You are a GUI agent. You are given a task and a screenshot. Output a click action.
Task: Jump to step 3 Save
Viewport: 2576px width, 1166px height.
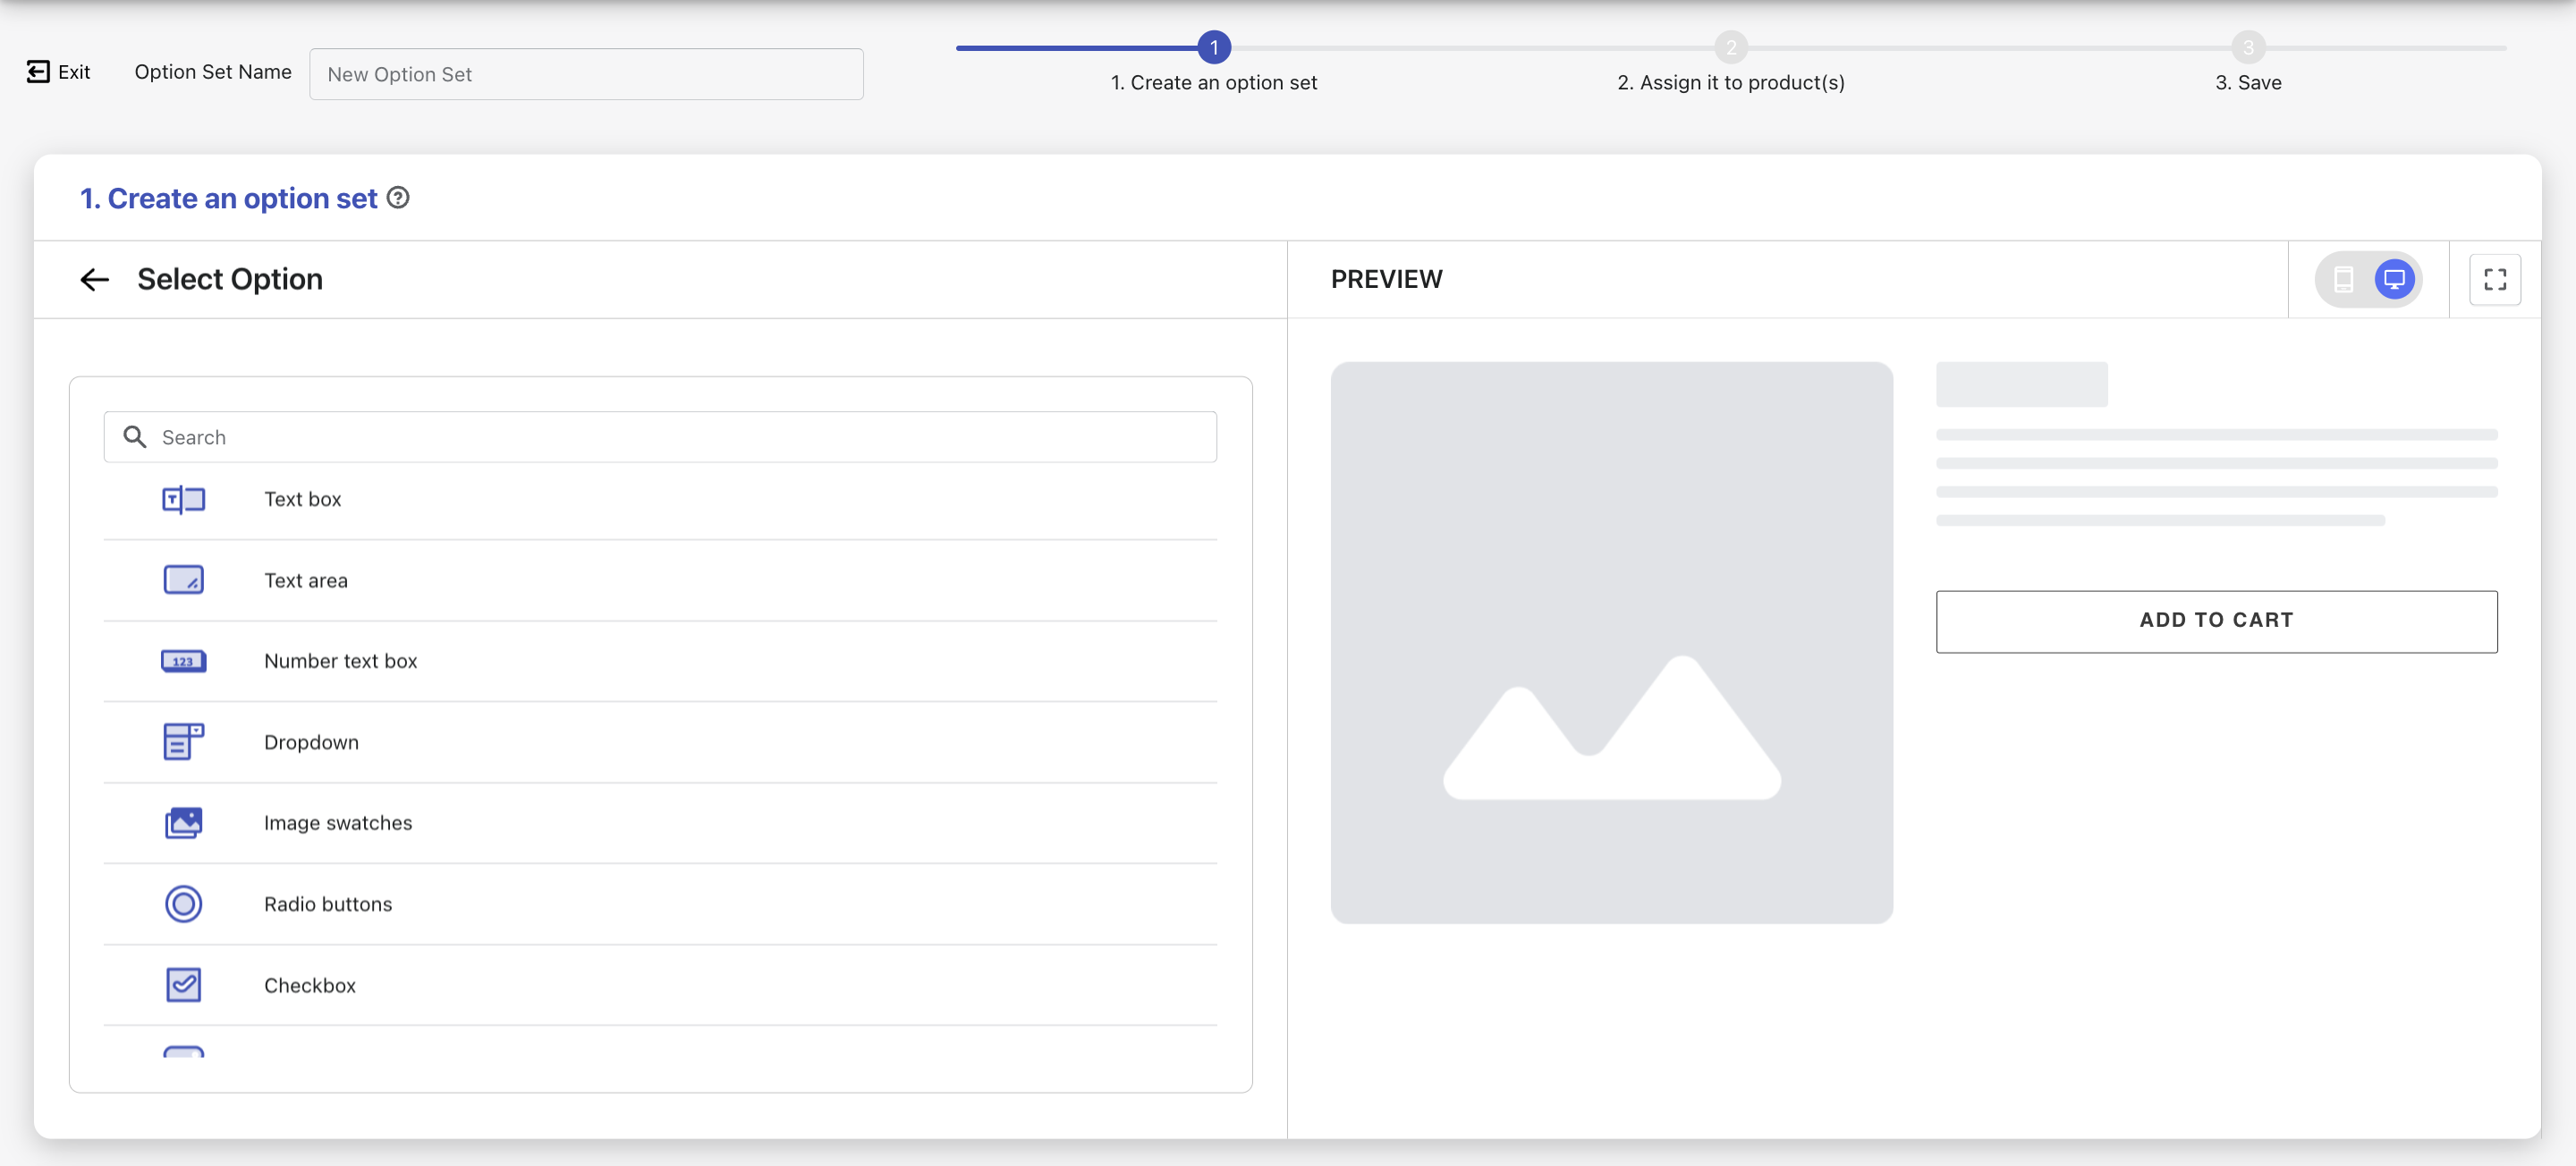(2247, 47)
